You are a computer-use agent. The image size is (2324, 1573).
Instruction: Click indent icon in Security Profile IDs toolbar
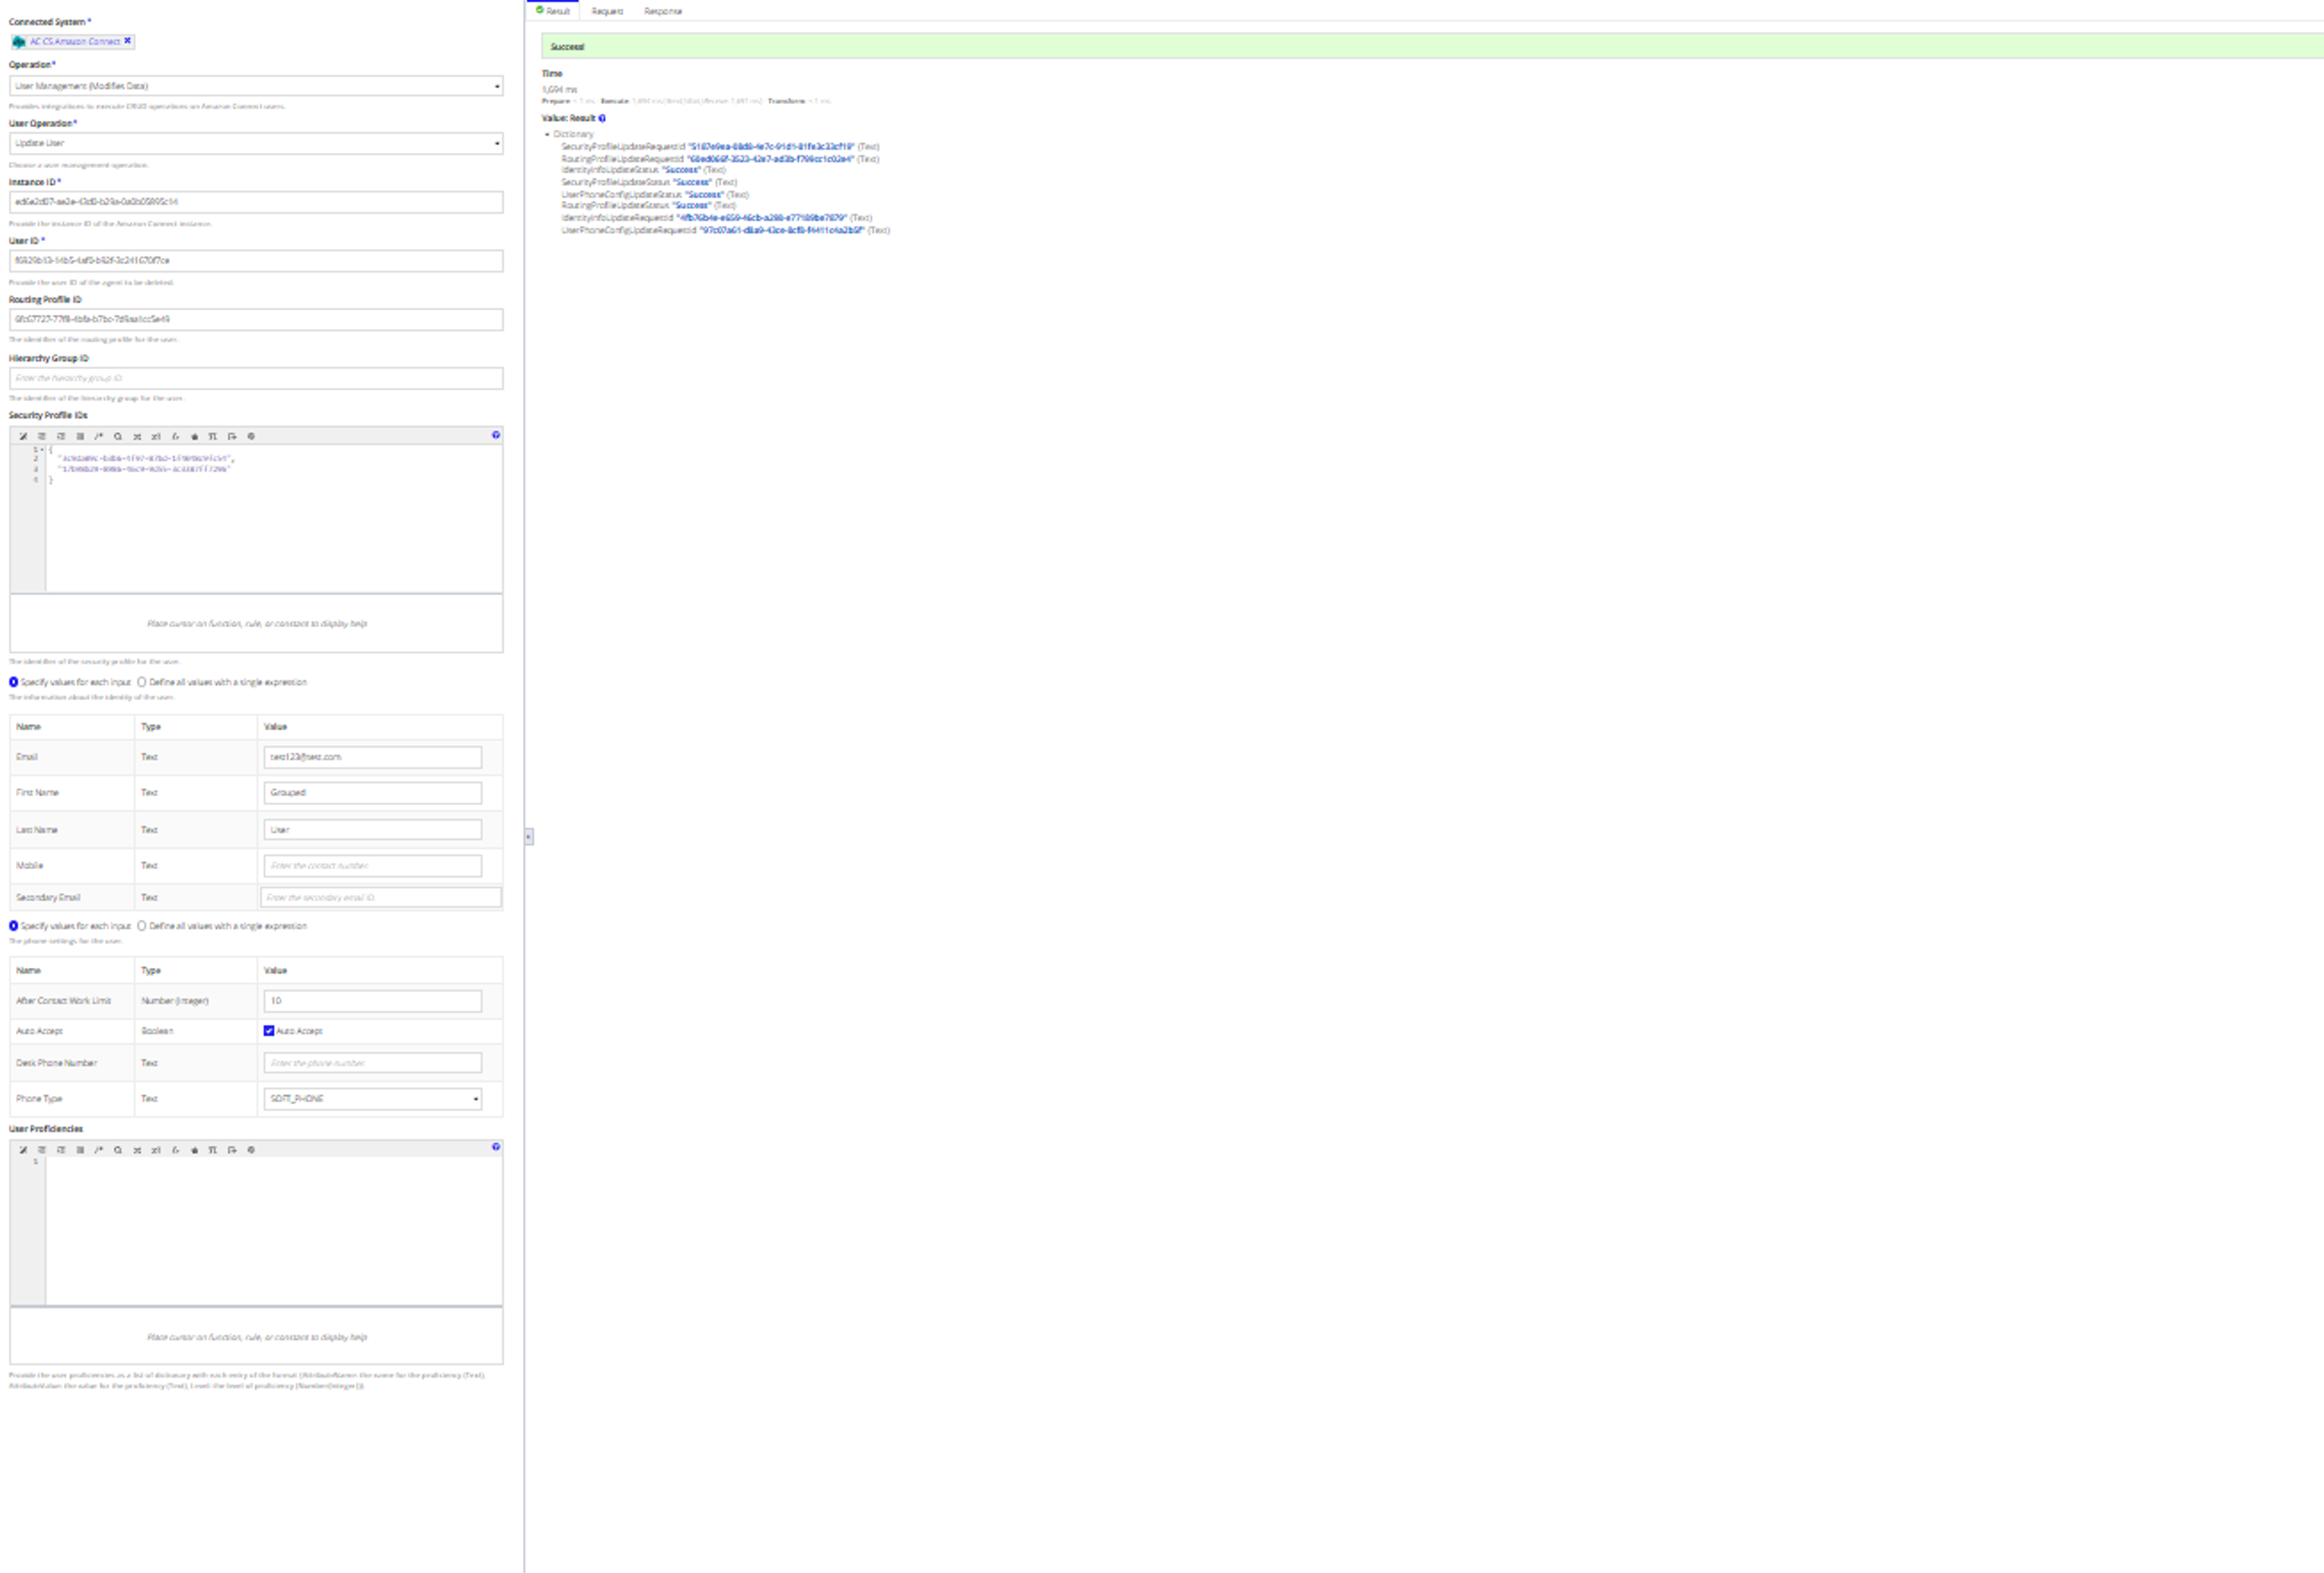(x=42, y=436)
